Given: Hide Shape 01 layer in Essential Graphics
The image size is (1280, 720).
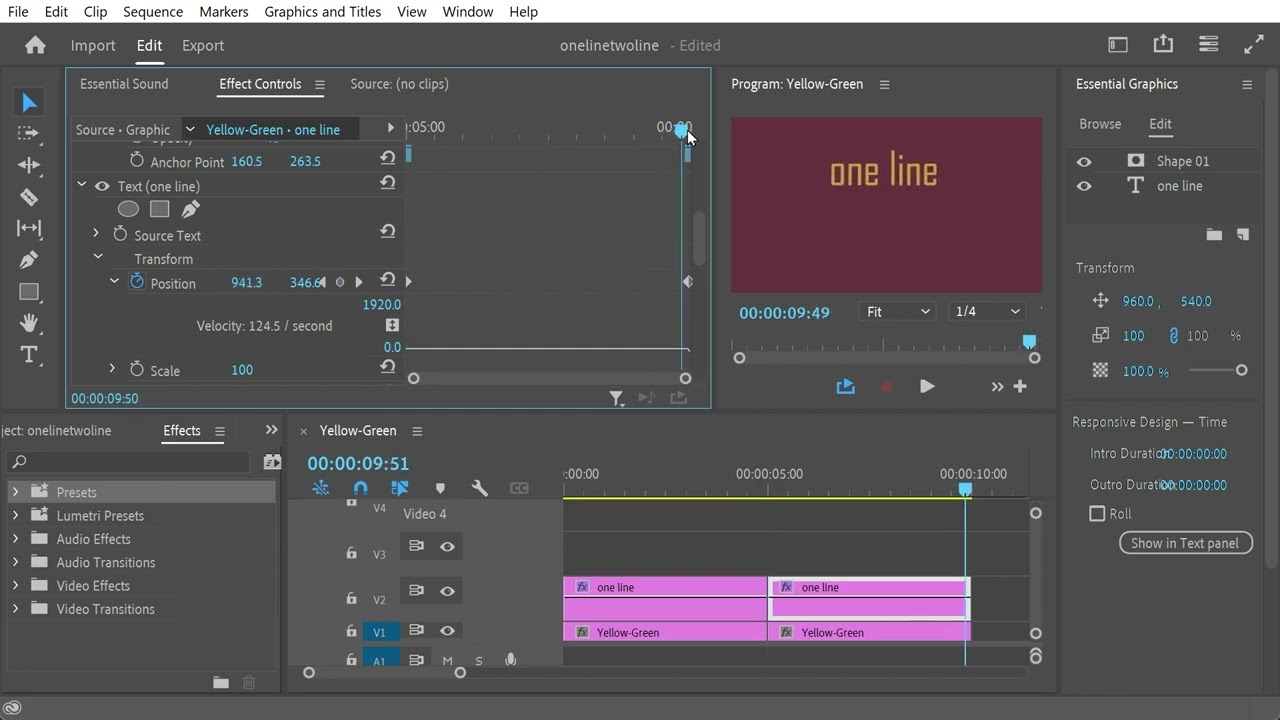Looking at the screenshot, I should tap(1084, 161).
